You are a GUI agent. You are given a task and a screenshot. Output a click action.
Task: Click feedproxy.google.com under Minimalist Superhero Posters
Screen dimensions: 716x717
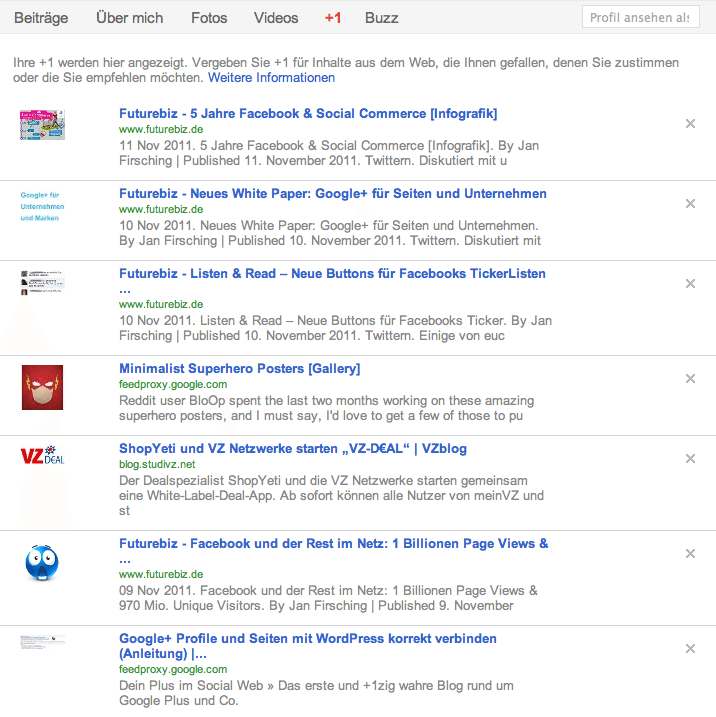click(x=173, y=385)
